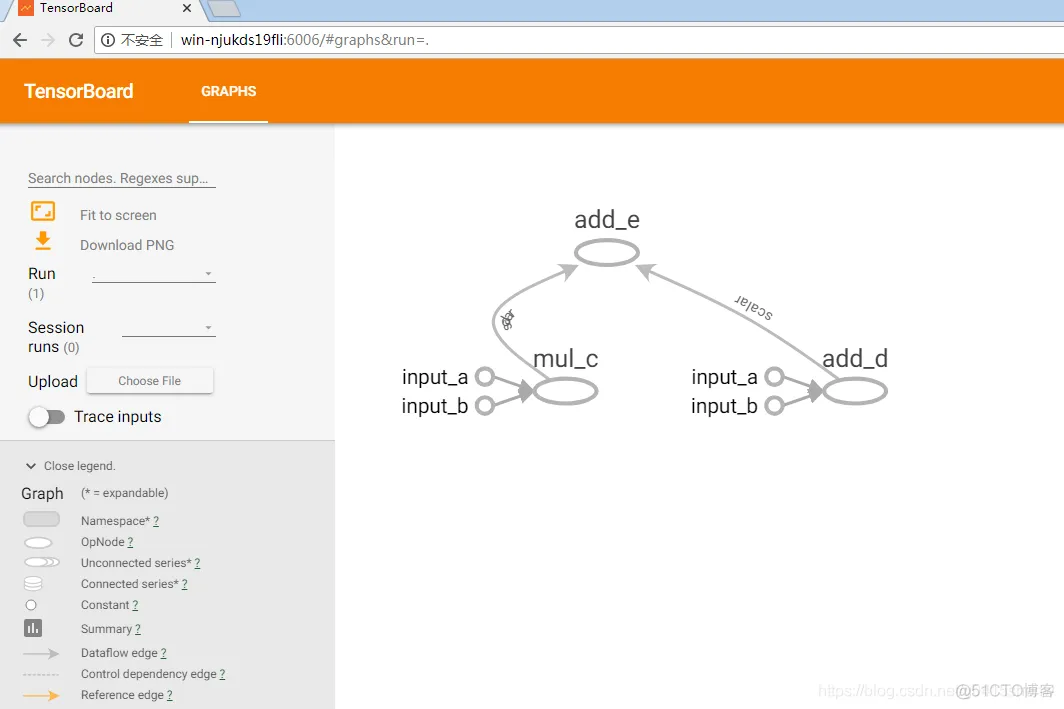
Task: Click the TensorBoard title in the header
Action: tap(79, 91)
